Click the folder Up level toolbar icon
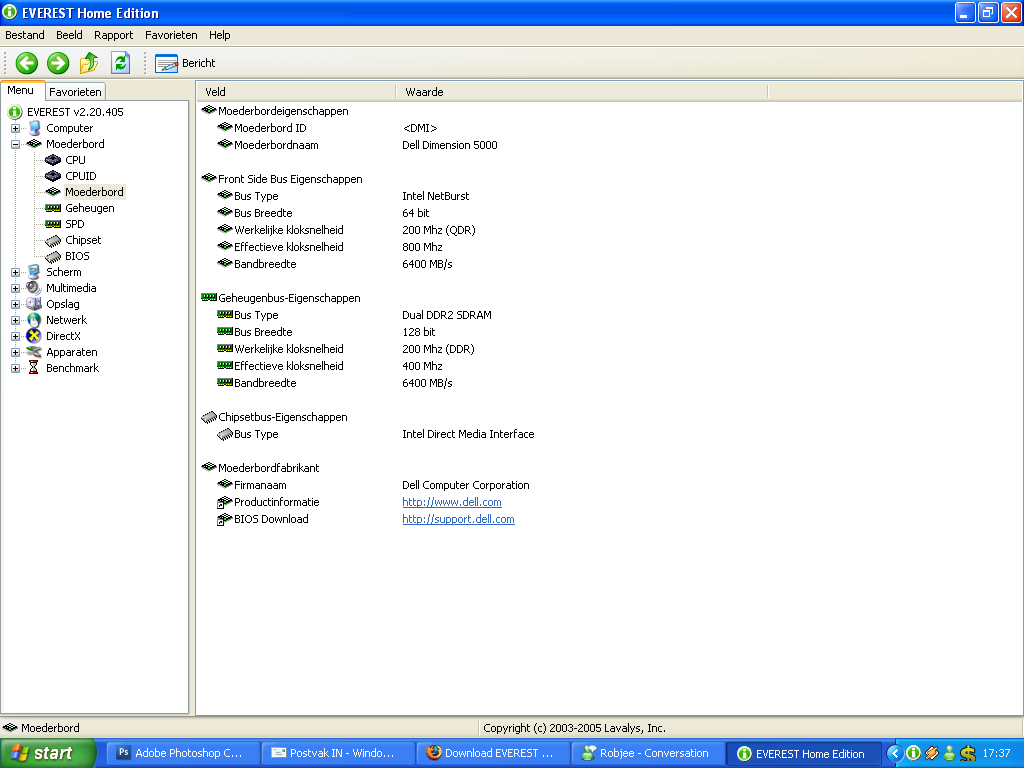 pos(89,63)
